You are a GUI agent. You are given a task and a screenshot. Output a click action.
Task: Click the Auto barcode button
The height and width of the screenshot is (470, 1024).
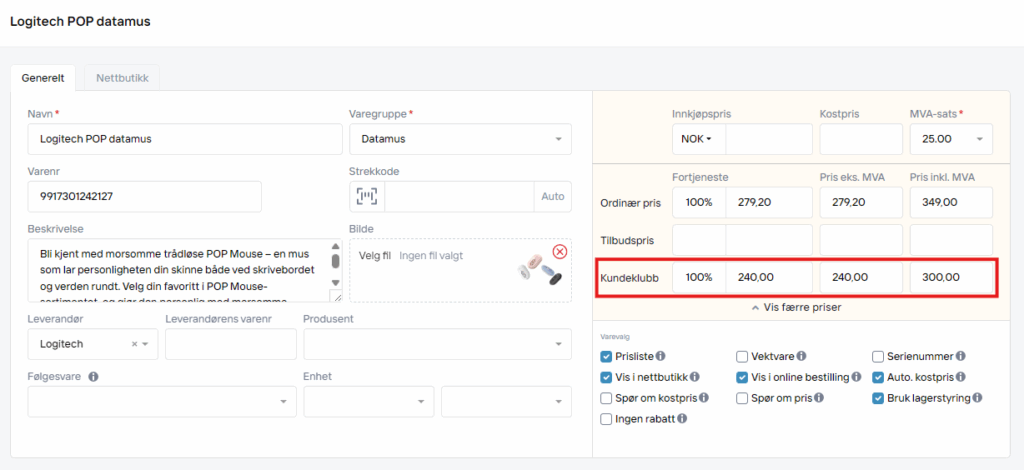(x=553, y=196)
